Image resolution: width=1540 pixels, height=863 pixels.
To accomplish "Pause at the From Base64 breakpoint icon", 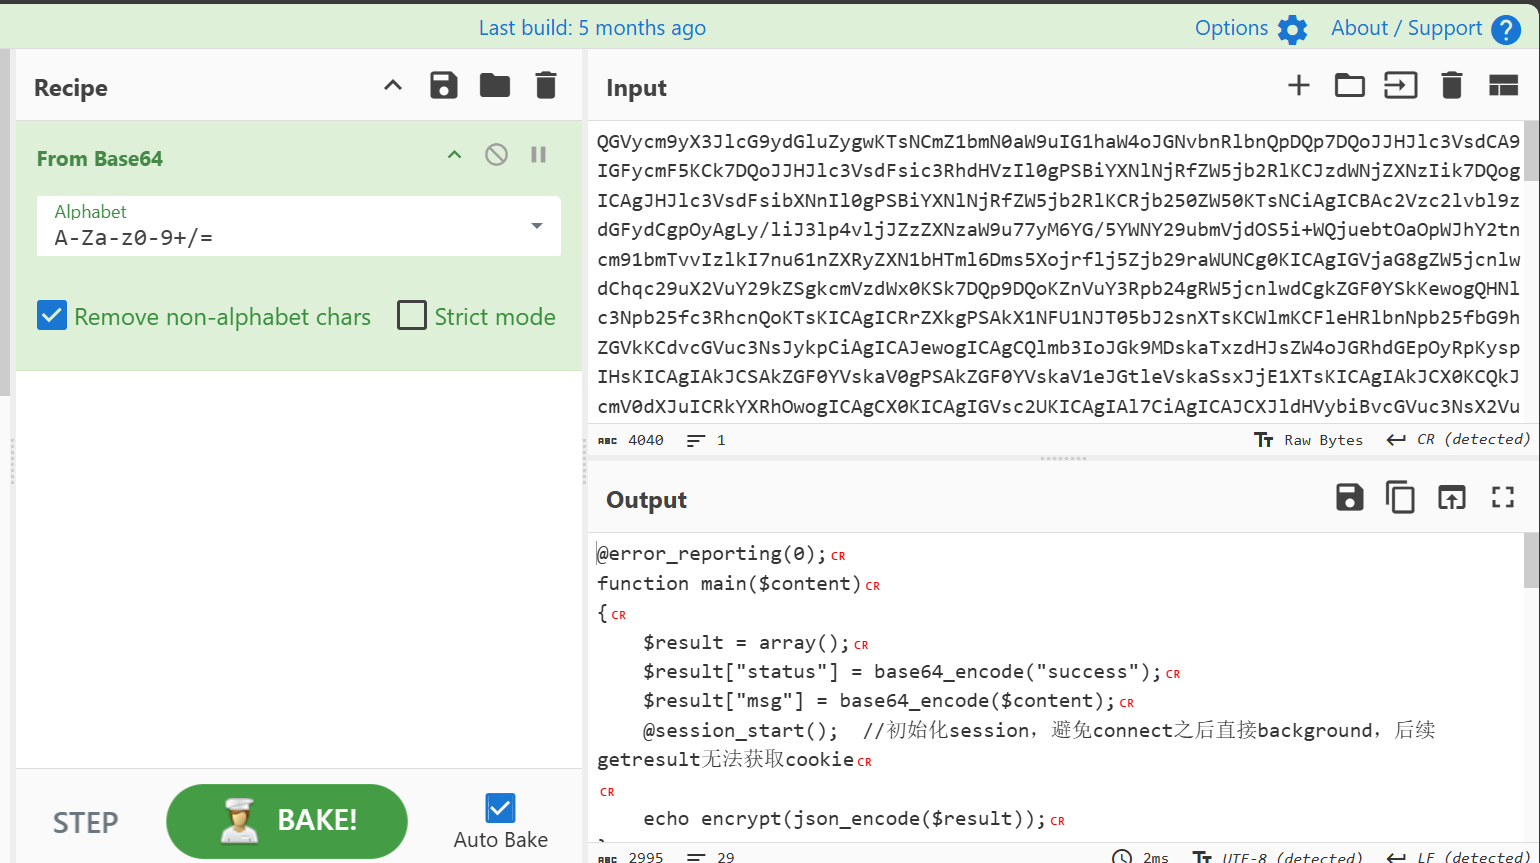I will click(x=538, y=155).
